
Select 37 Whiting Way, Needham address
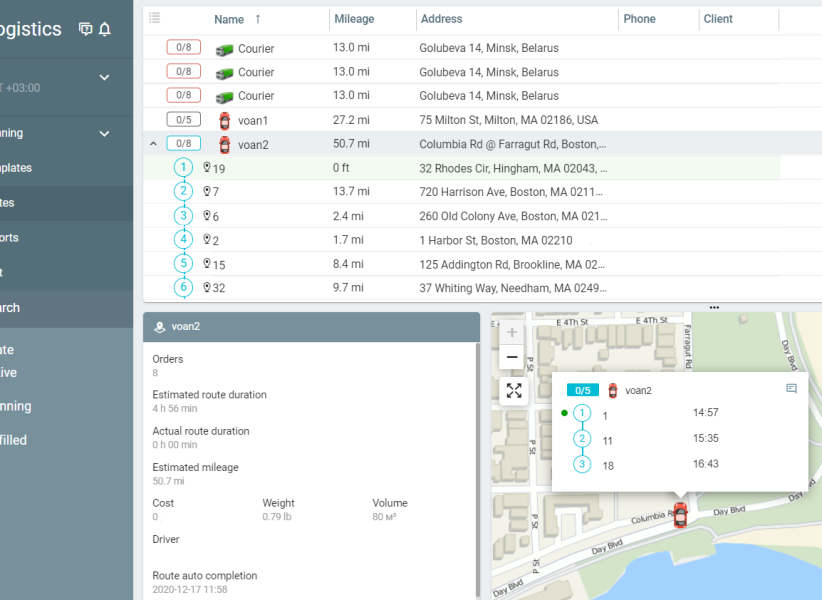coord(513,288)
